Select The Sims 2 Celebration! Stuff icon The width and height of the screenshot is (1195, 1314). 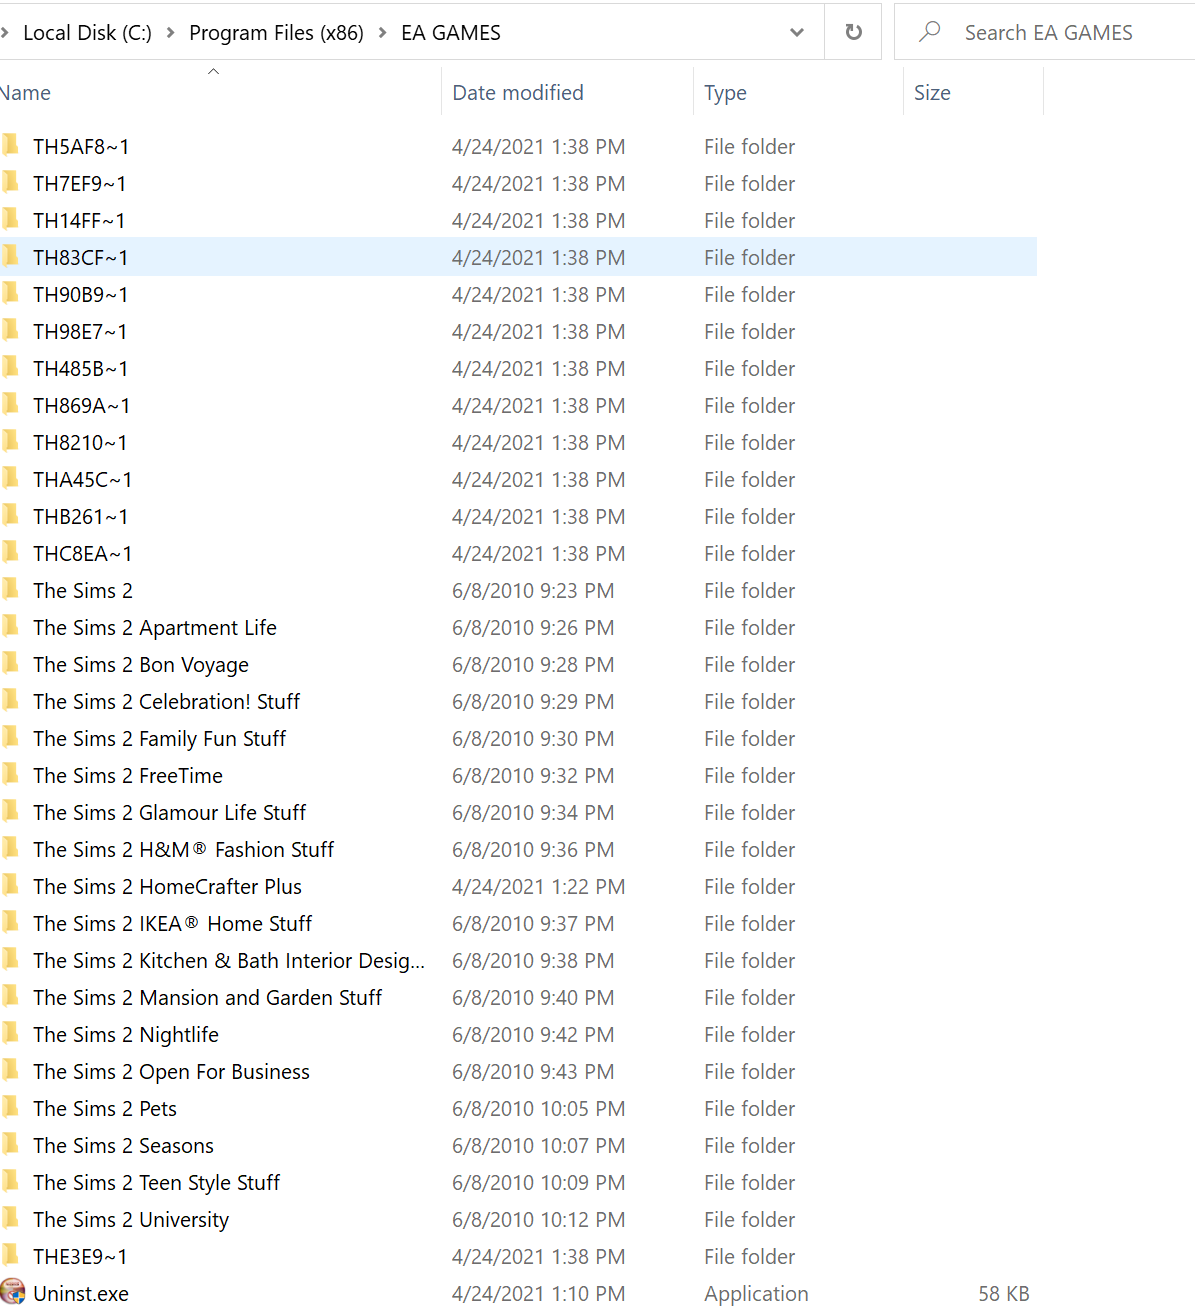(x=11, y=700)
